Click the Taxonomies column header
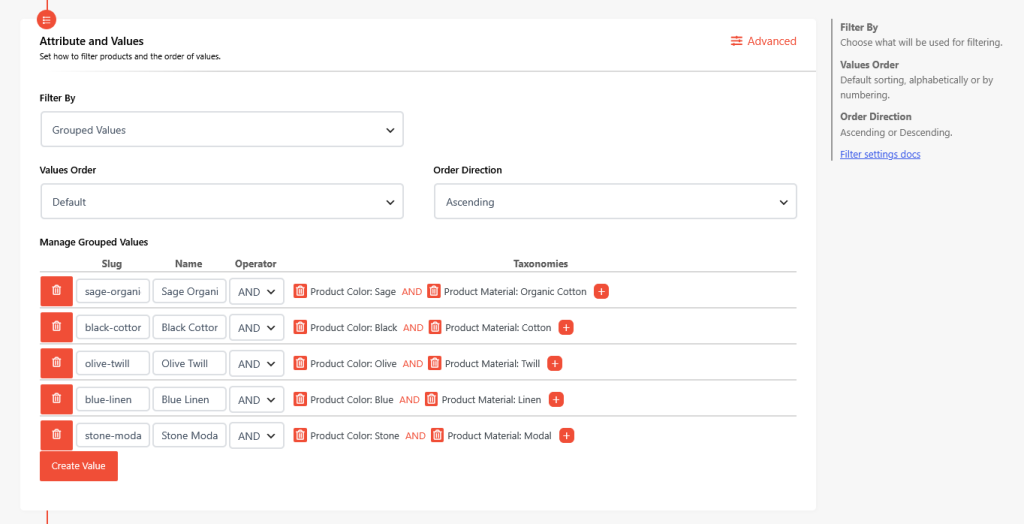Image resolution: width=1024 pixels, height=524 pixels. [x=540, y=264]
